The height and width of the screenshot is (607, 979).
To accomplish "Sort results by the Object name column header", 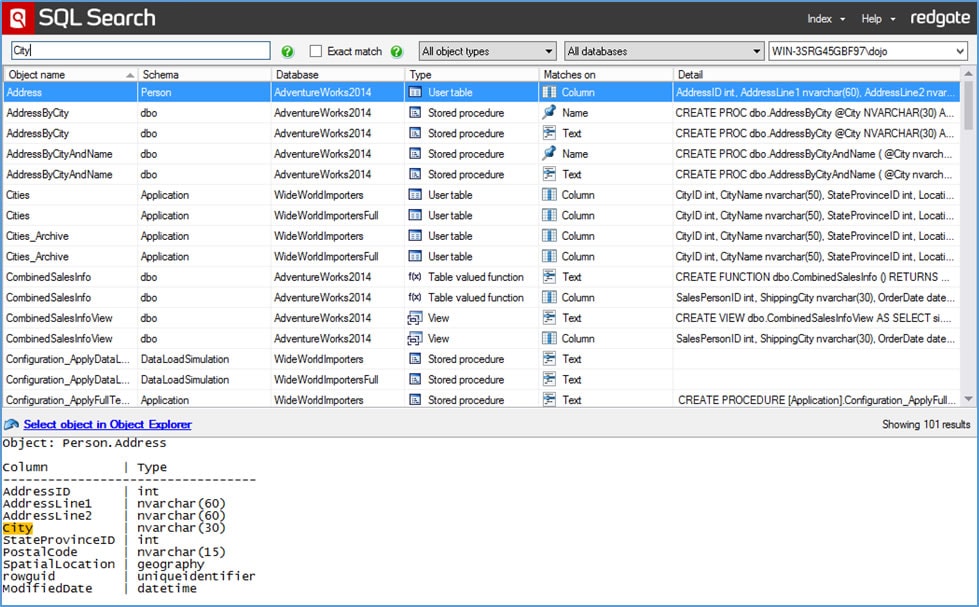I will (x=70, y=74).
